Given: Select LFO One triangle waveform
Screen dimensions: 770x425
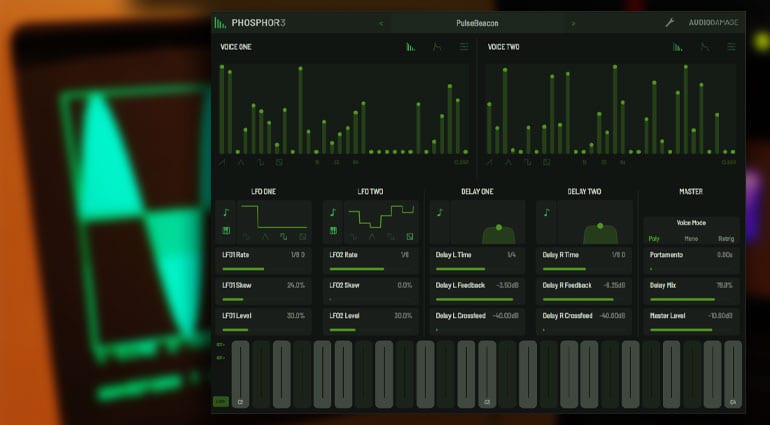Looking at the screenshot, I should [265, 237].
